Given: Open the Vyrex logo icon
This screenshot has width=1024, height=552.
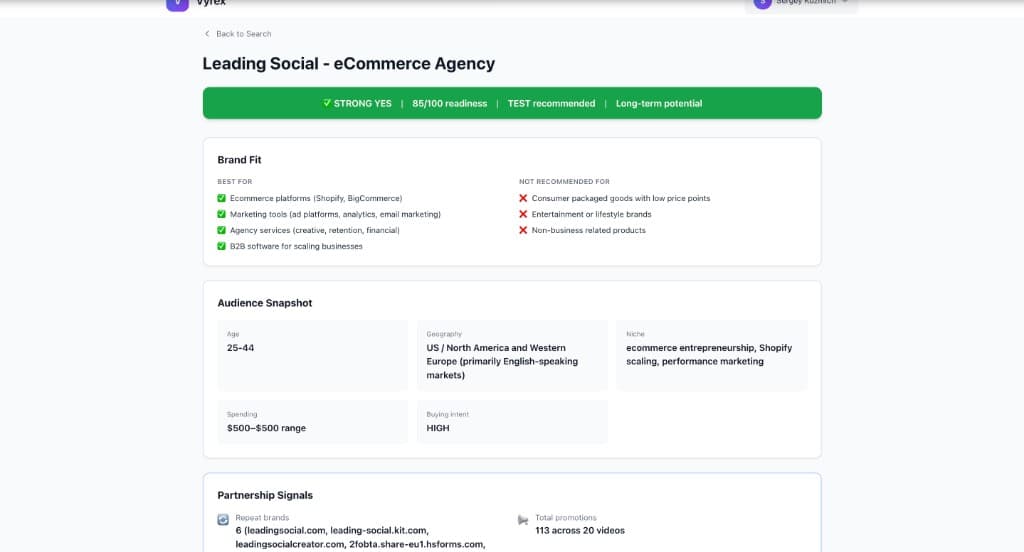Looking at the screenshot, I should (x=178, y=4).
